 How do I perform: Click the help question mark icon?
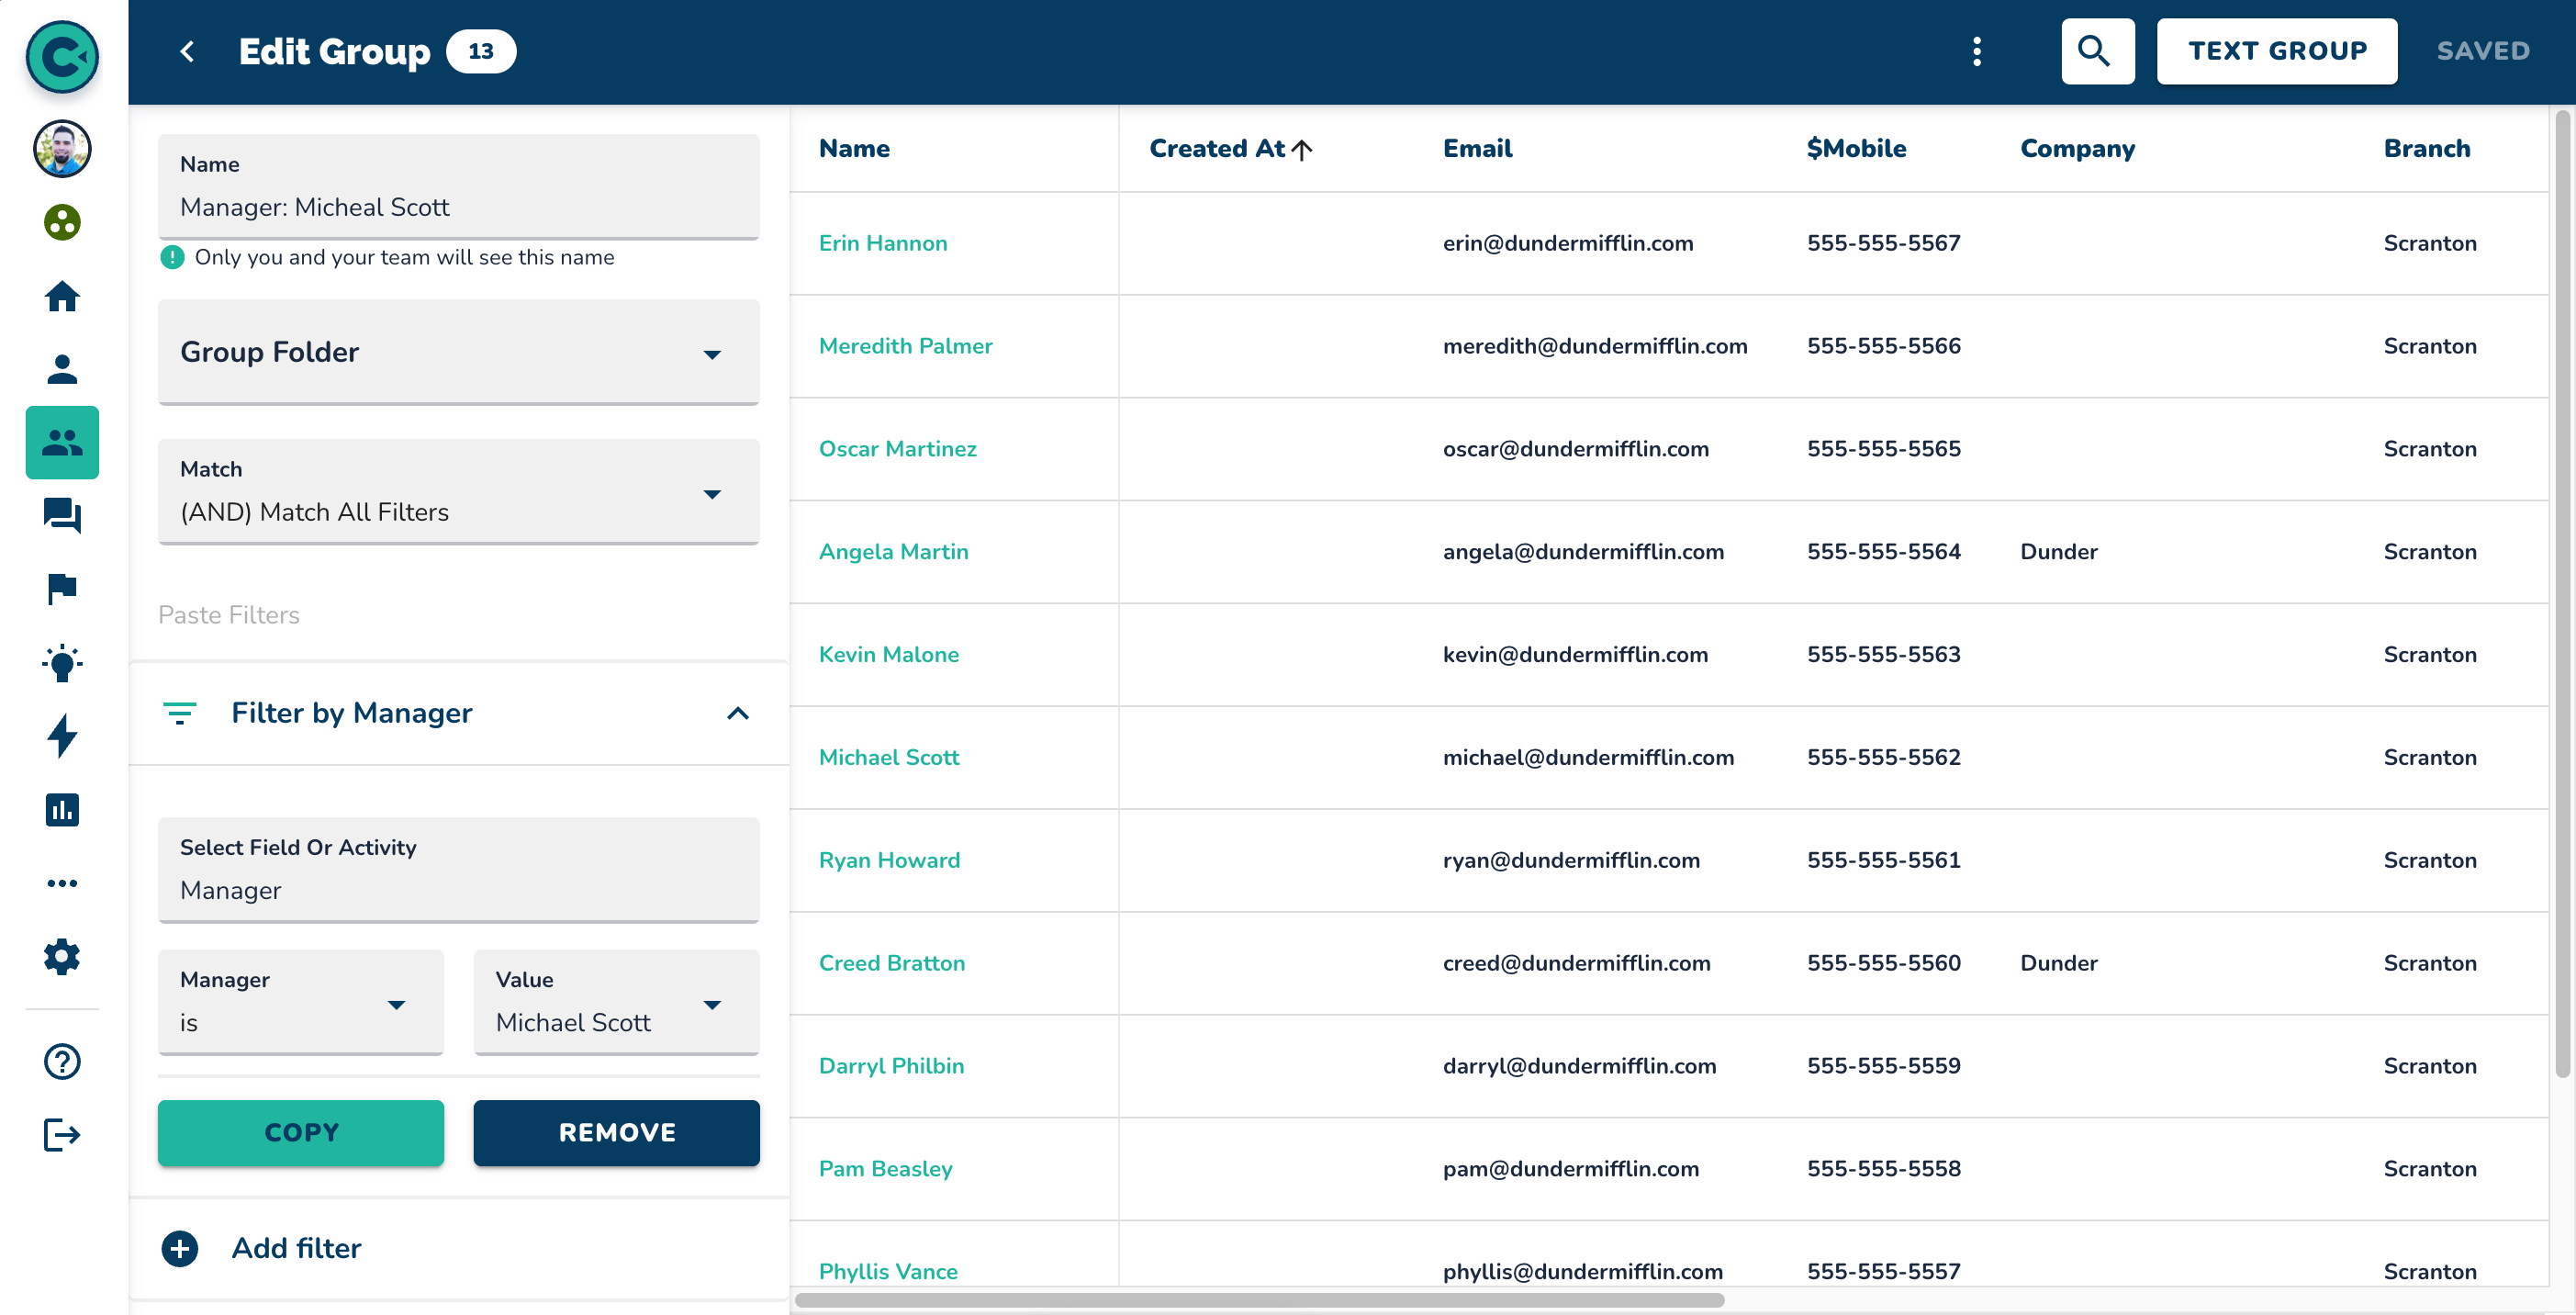(x=62, y=1061)
